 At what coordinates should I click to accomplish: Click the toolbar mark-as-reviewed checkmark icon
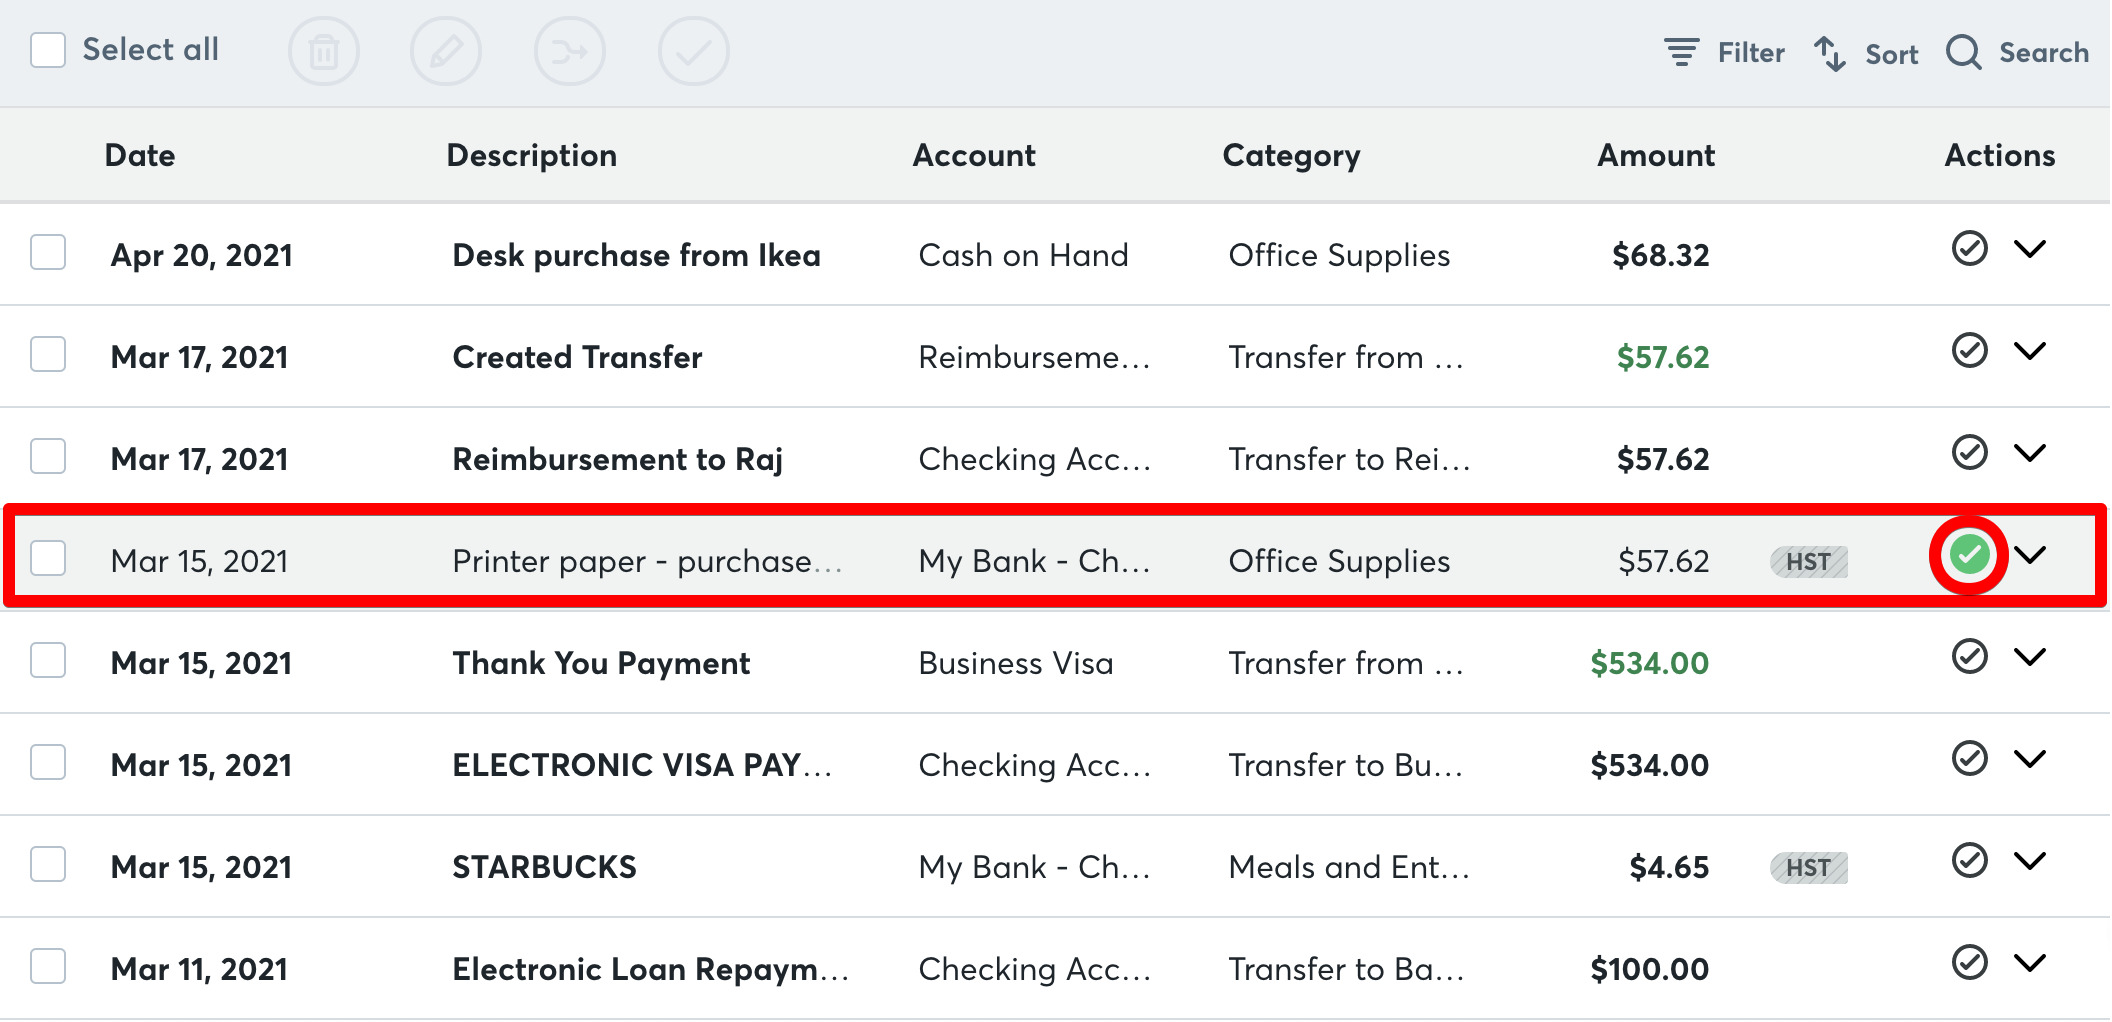(x=693, y=51)
